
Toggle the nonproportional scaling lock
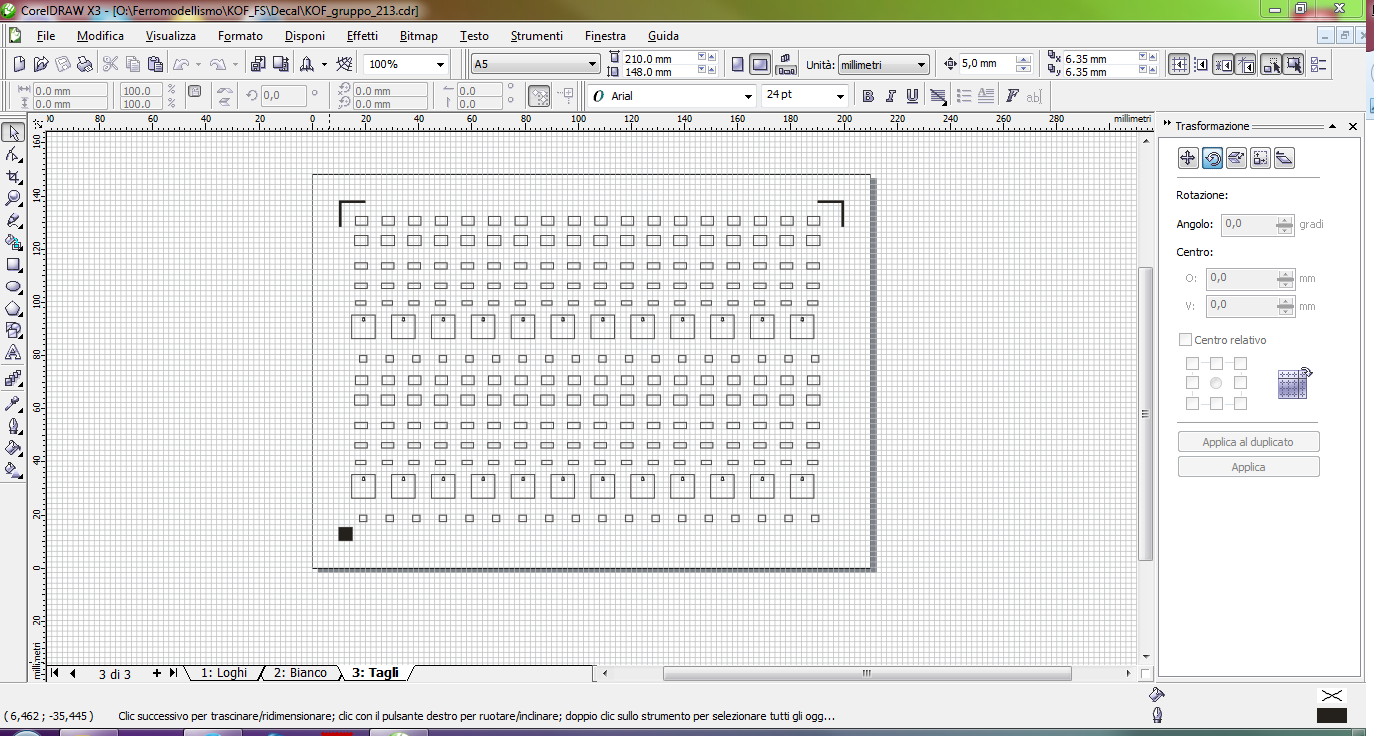click(194, 91)
